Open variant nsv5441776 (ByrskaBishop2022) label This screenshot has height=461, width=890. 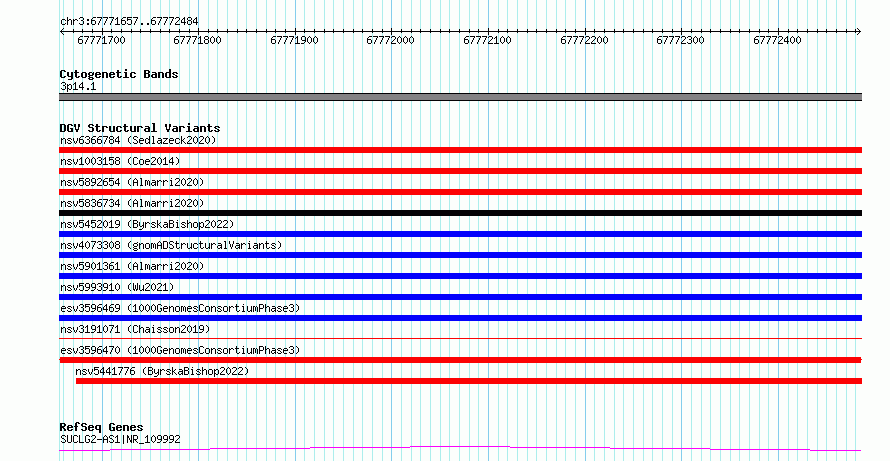pos(162,371)
